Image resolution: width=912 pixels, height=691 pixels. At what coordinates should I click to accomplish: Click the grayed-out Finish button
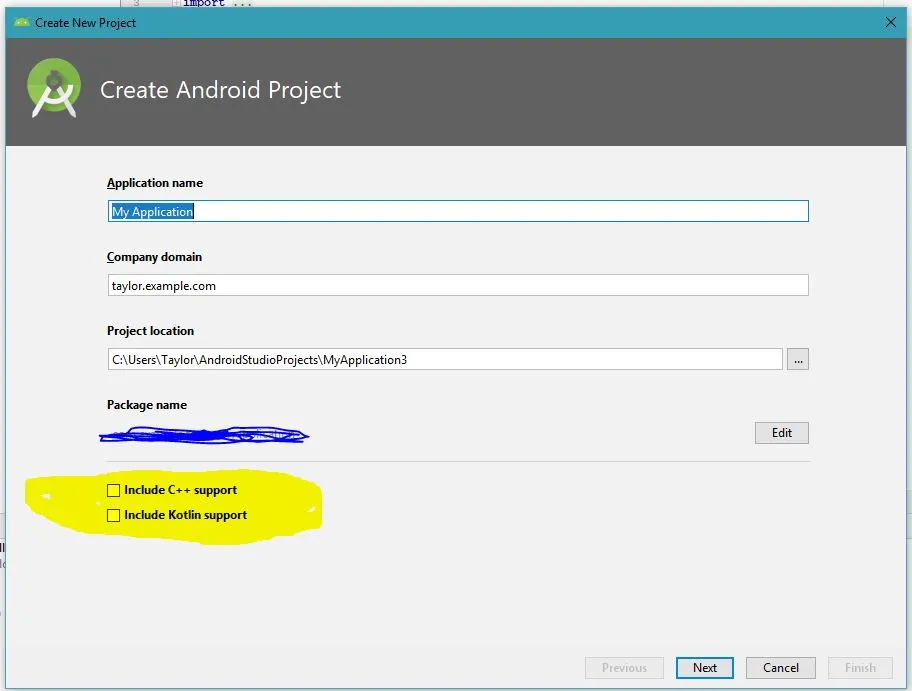pos(860,668)
